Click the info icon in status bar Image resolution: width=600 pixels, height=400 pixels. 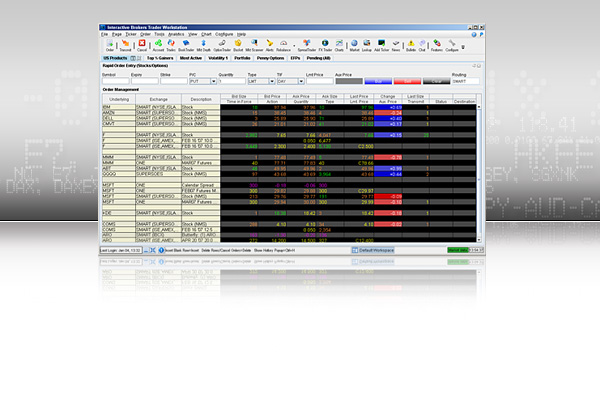click(x=161, y=250)
